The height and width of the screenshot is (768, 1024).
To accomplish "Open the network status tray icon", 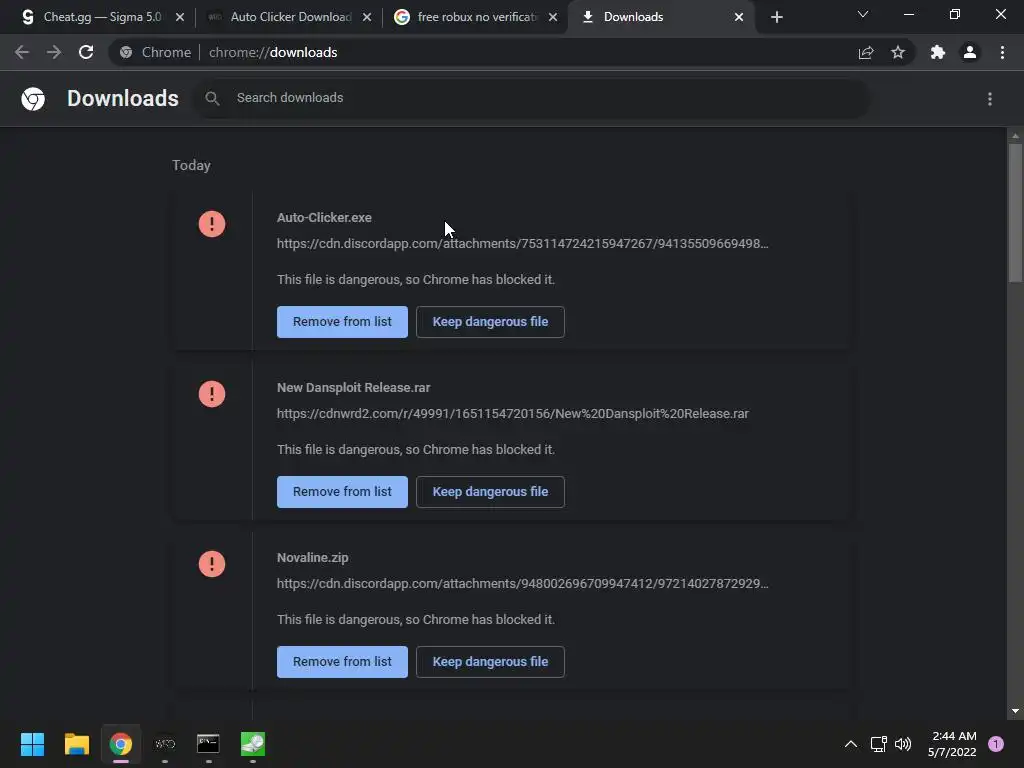I will (878, 744).
